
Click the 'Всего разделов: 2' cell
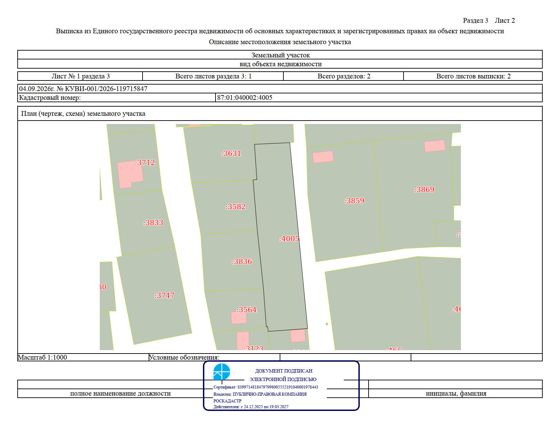point(344,76)
